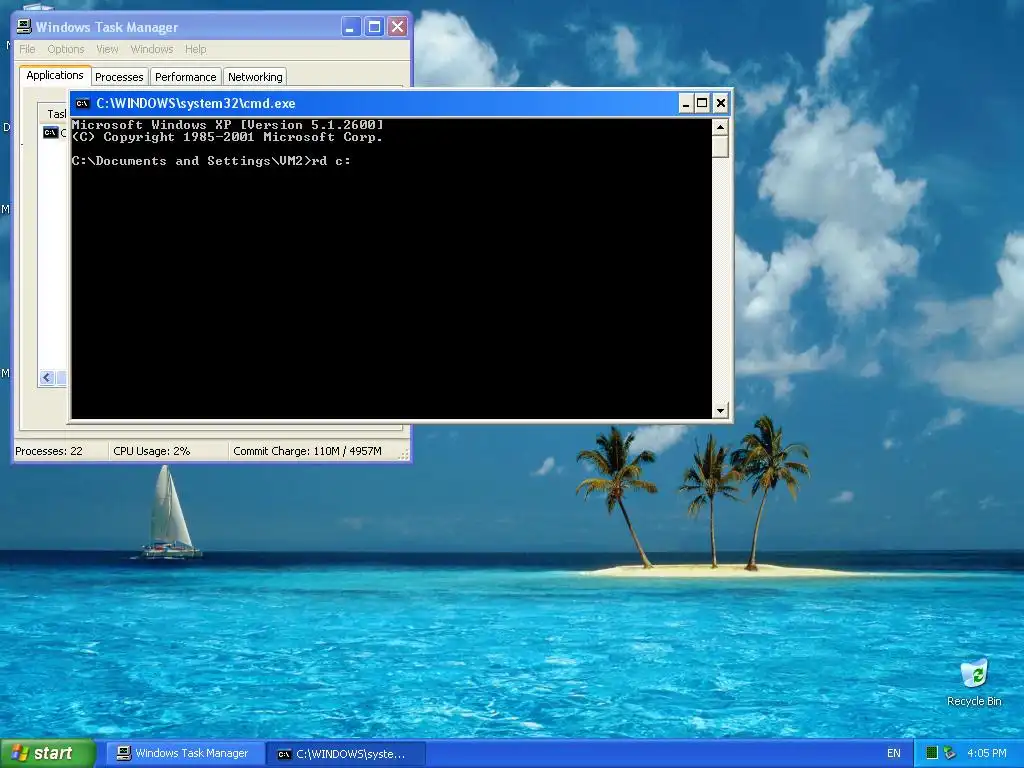
Task: Open the File menu in Task Manager
Action: [27, 49]
